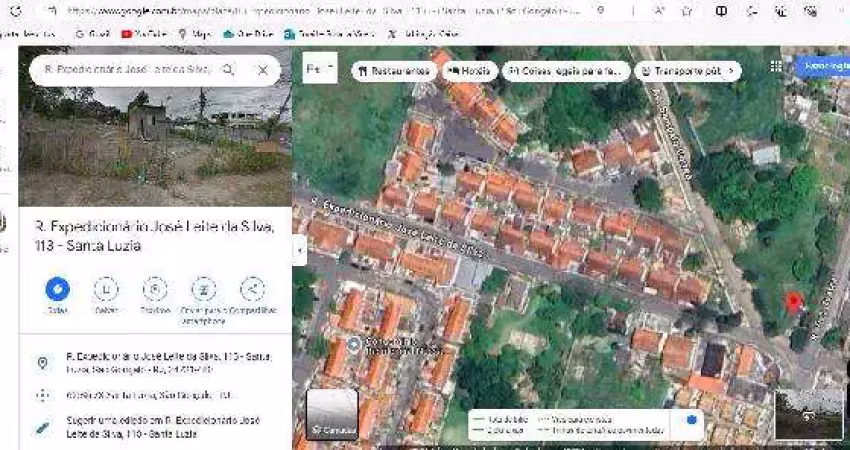Open the Google apps grid icon
This screenshot has width=850, height=450.
pyautogui.click(x=776, y=67)
